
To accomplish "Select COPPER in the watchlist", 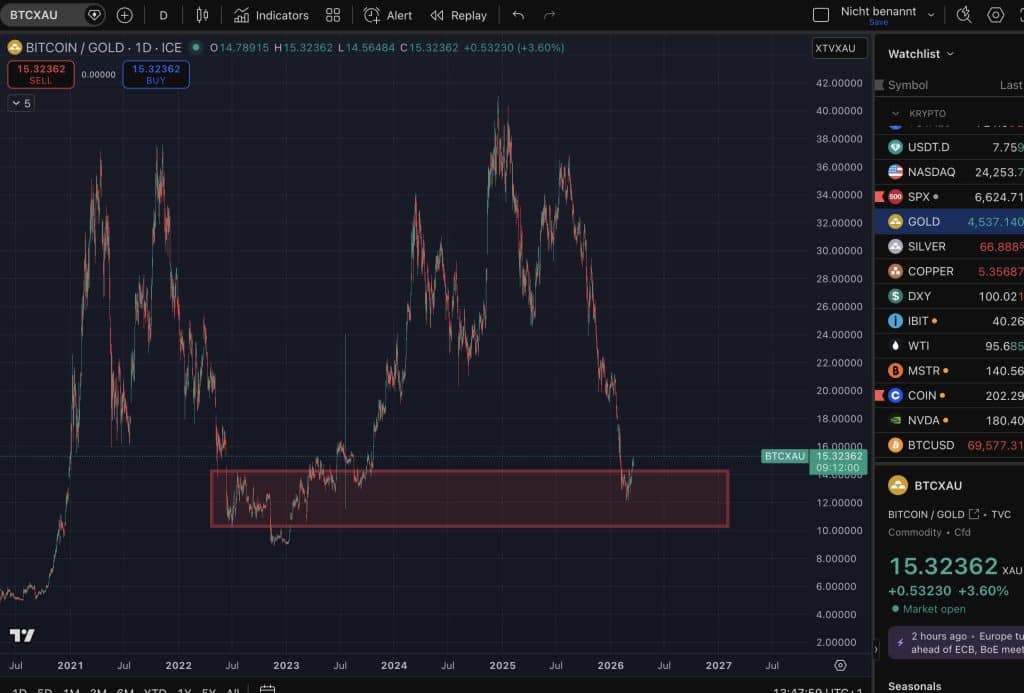I will click(x=950, y=272).
